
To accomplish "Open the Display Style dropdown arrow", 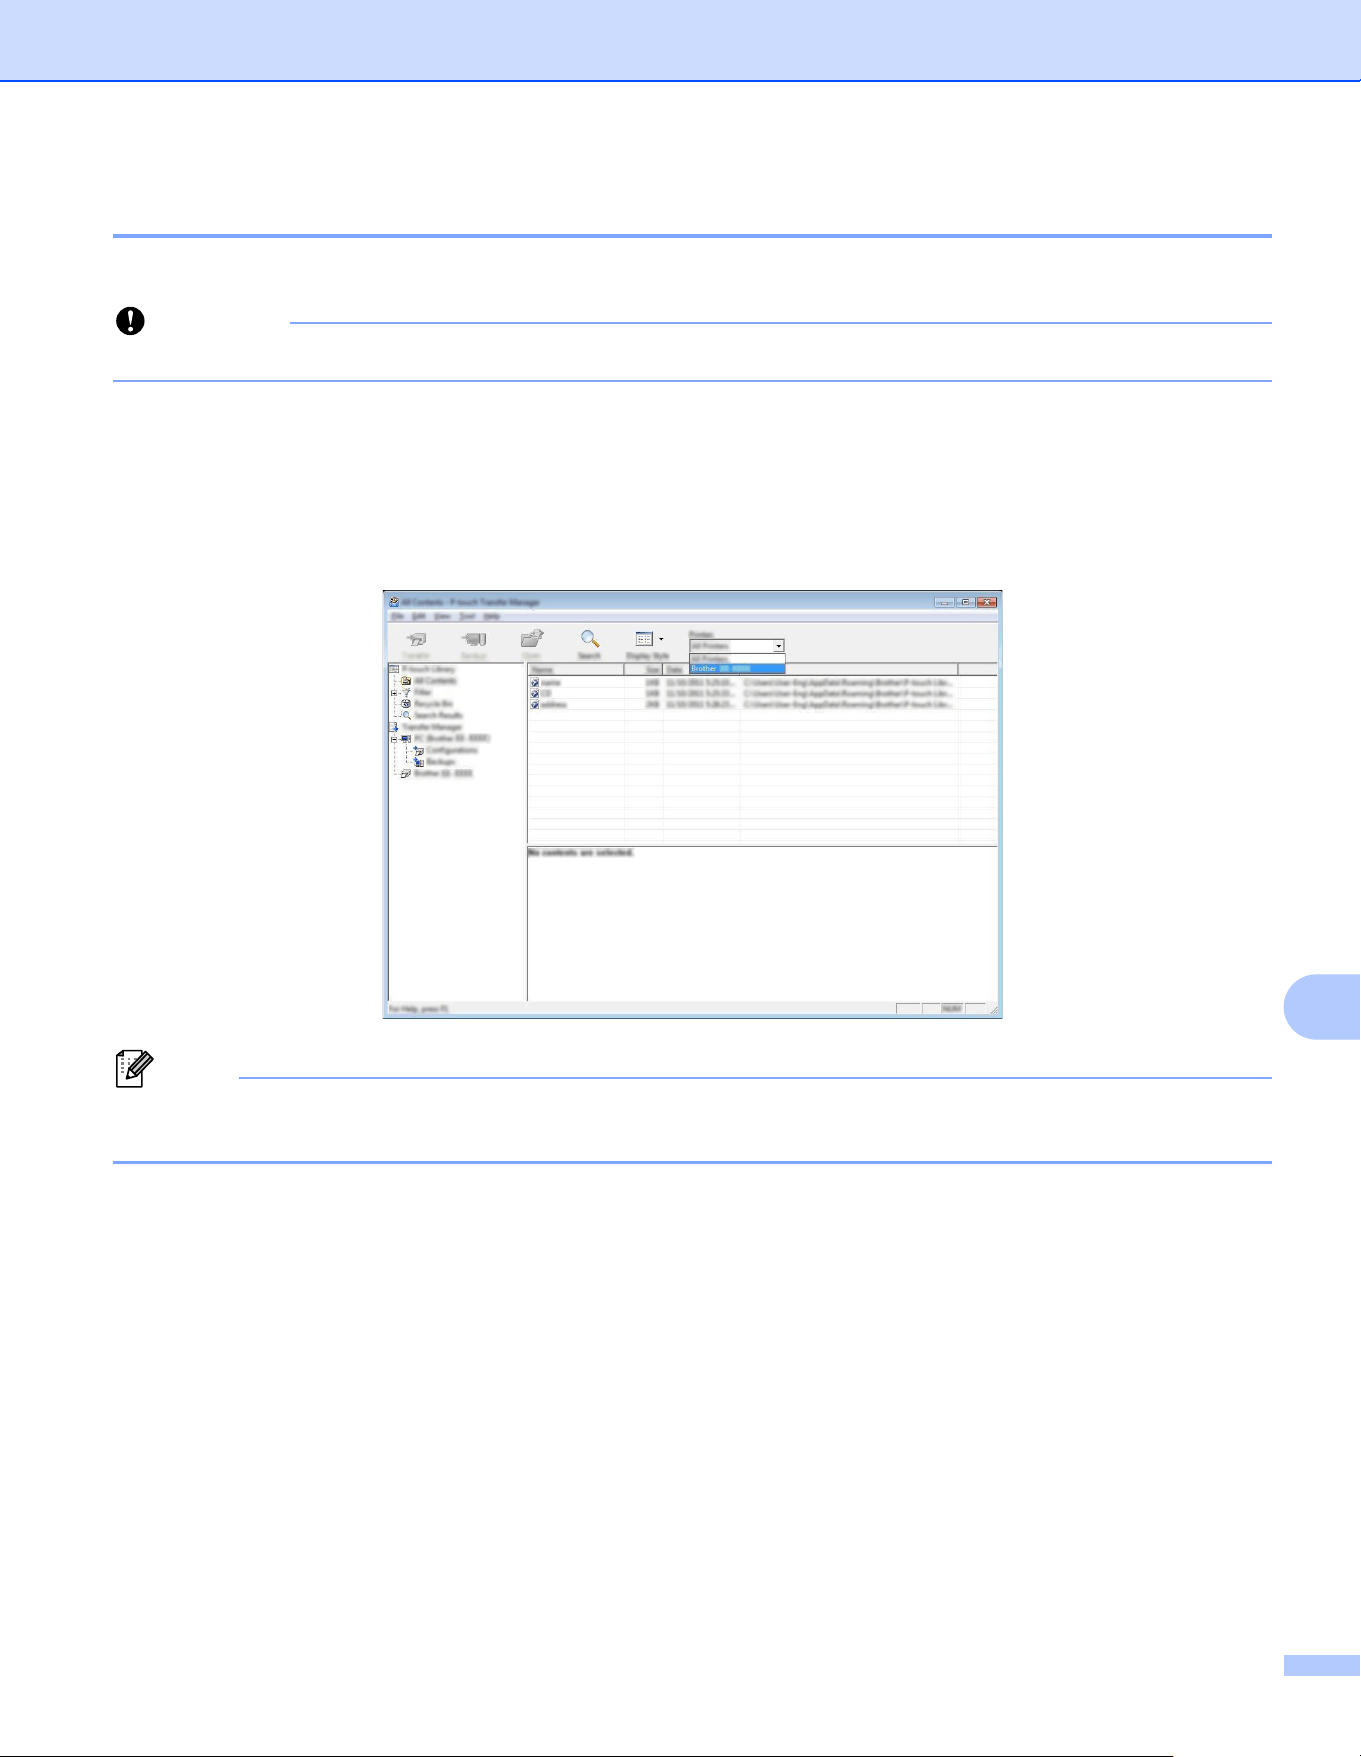I will click(x=661, y=639).
